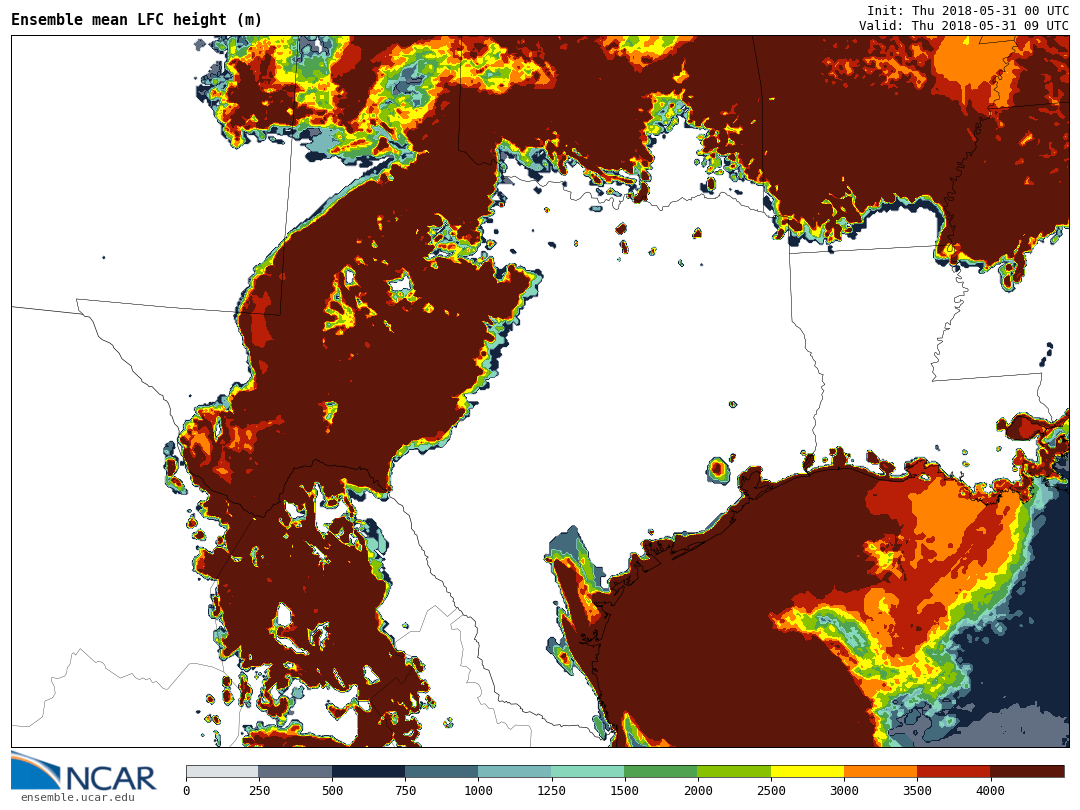Click the 'Ensemble mean LFC height (m)' title
The height and width of the screenshot is (810, 1080).
pyautogui.click(x=137, y=20)
